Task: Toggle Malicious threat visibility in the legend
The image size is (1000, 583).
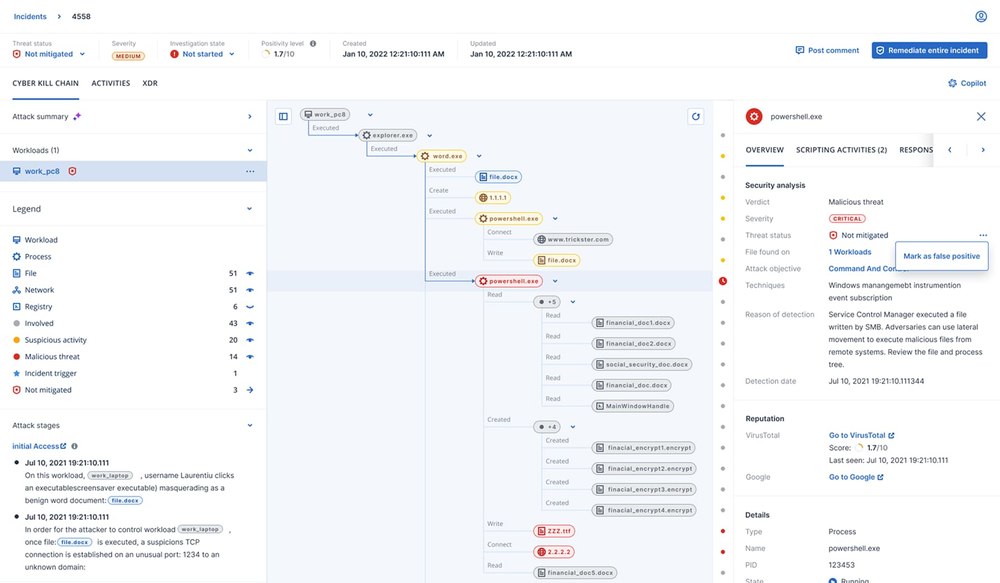Action: 250,357
